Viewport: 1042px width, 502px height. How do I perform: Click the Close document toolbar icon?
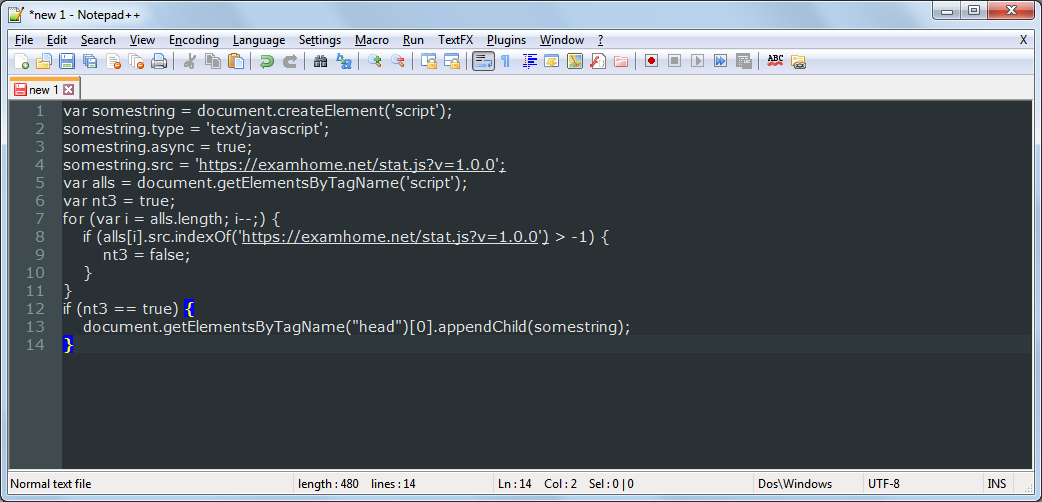(114, 62)
